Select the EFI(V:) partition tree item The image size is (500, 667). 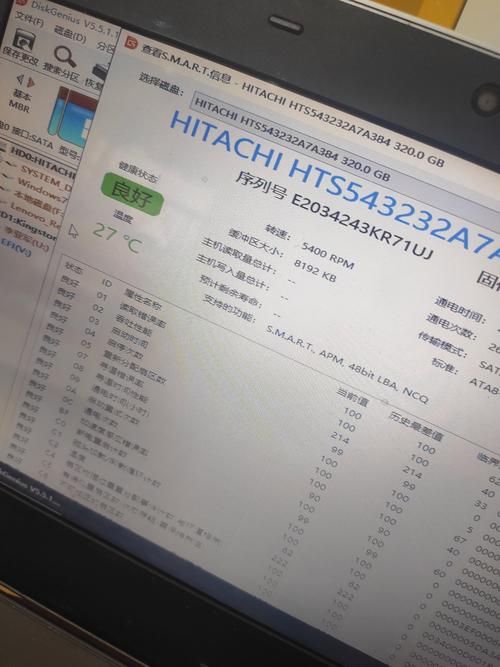click(x=17, y=247)
